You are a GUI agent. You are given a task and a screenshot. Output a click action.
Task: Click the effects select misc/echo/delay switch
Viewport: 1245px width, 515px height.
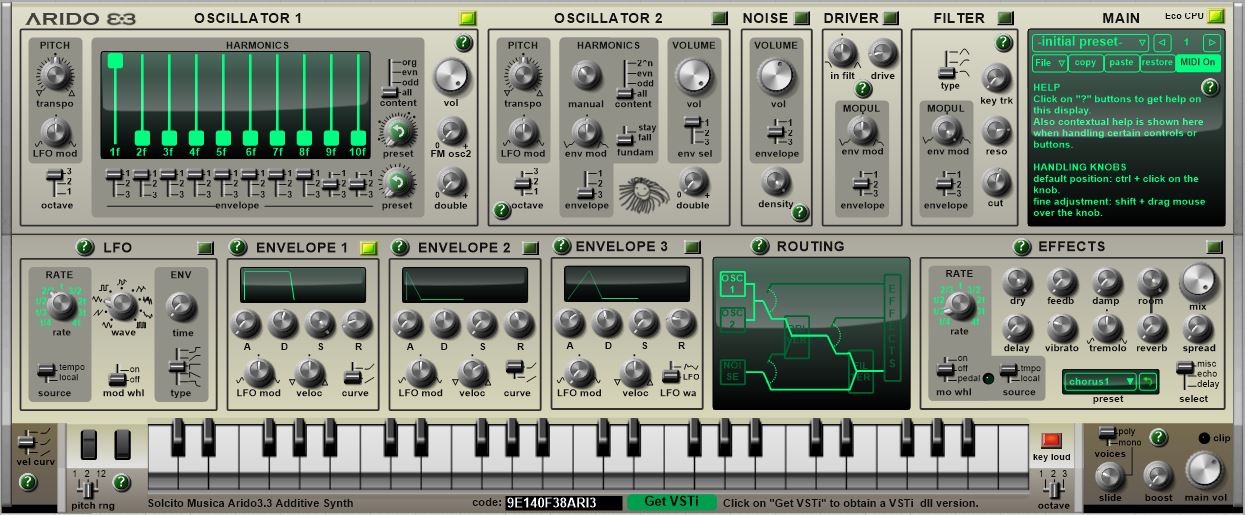pos(1186,371)
